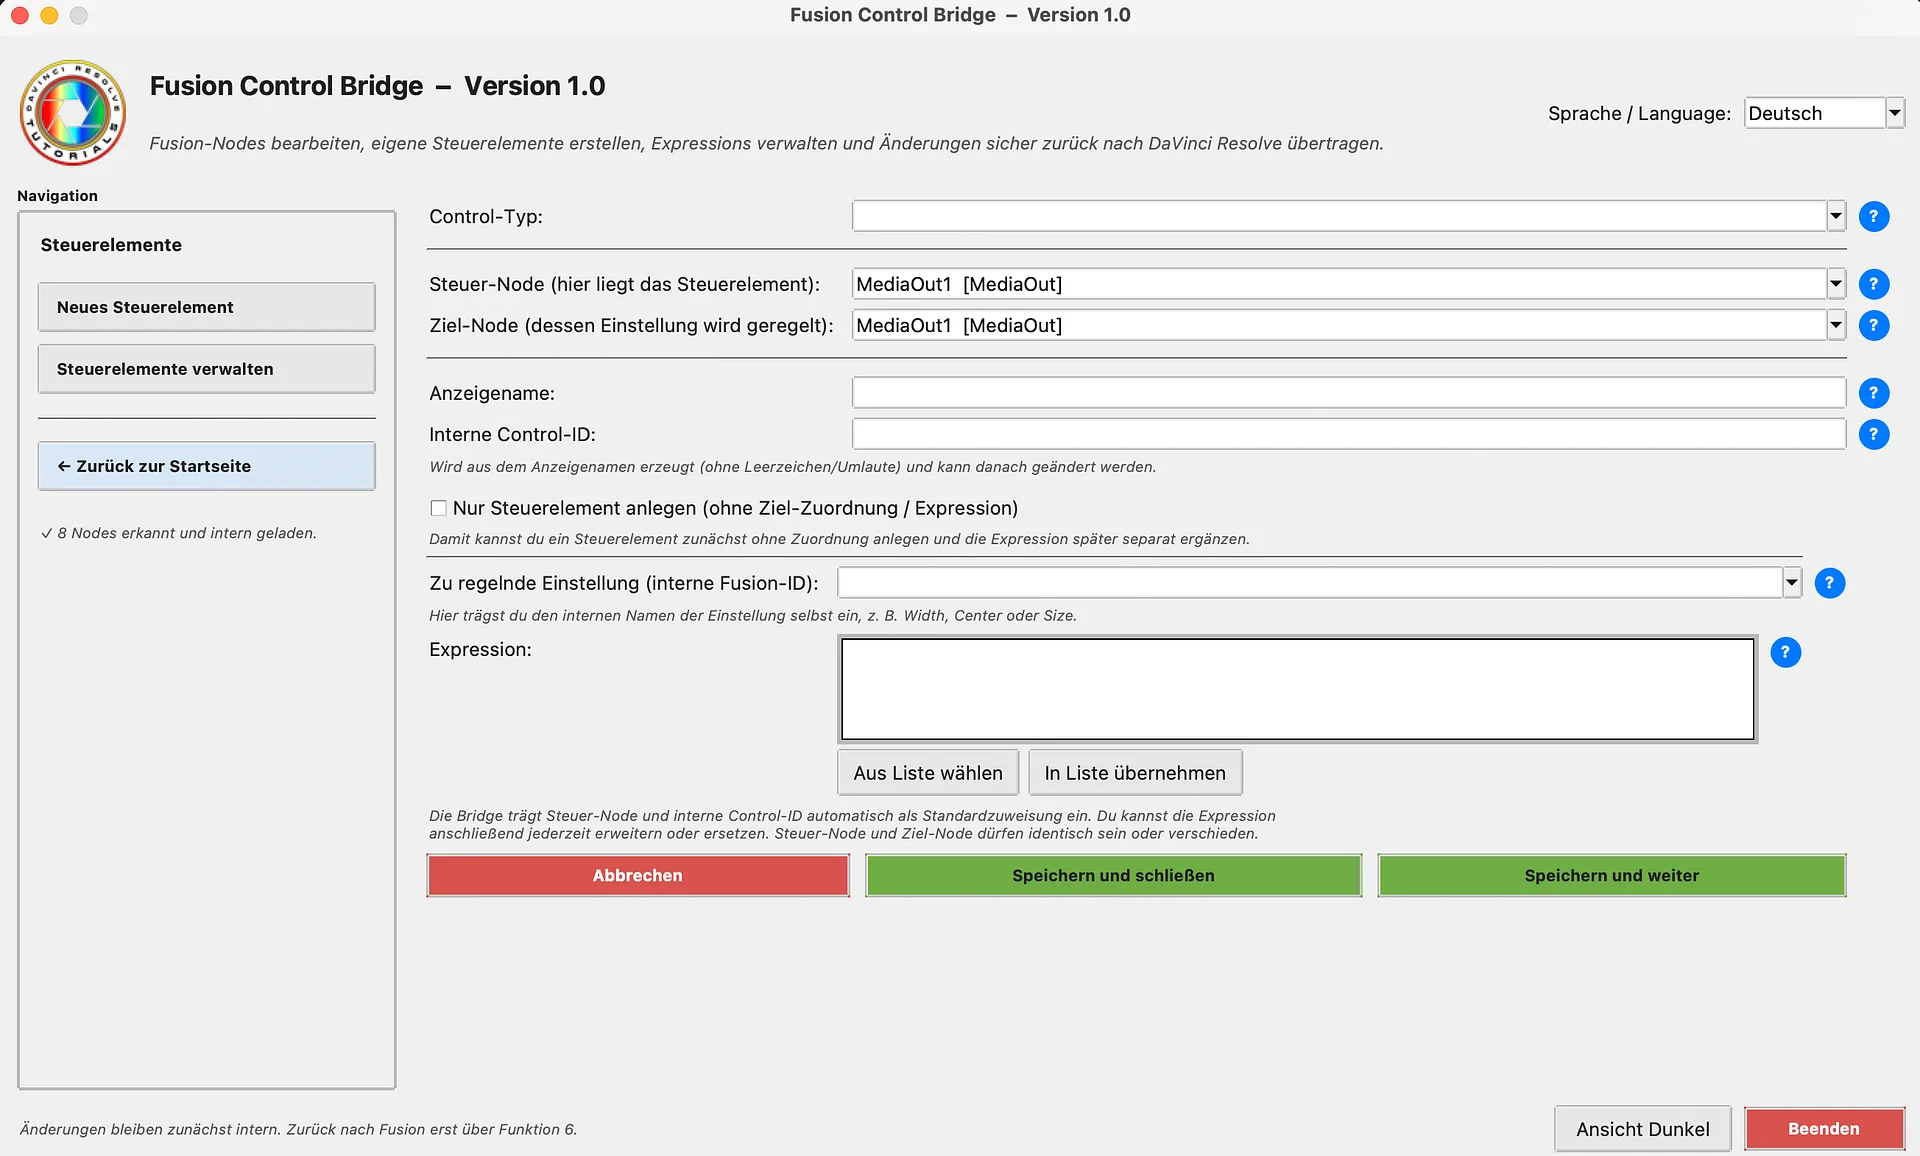Open Steuerelemente verwalten in navigation
This screenshot has height=1156, width=1920.
[x=207, y=369]
